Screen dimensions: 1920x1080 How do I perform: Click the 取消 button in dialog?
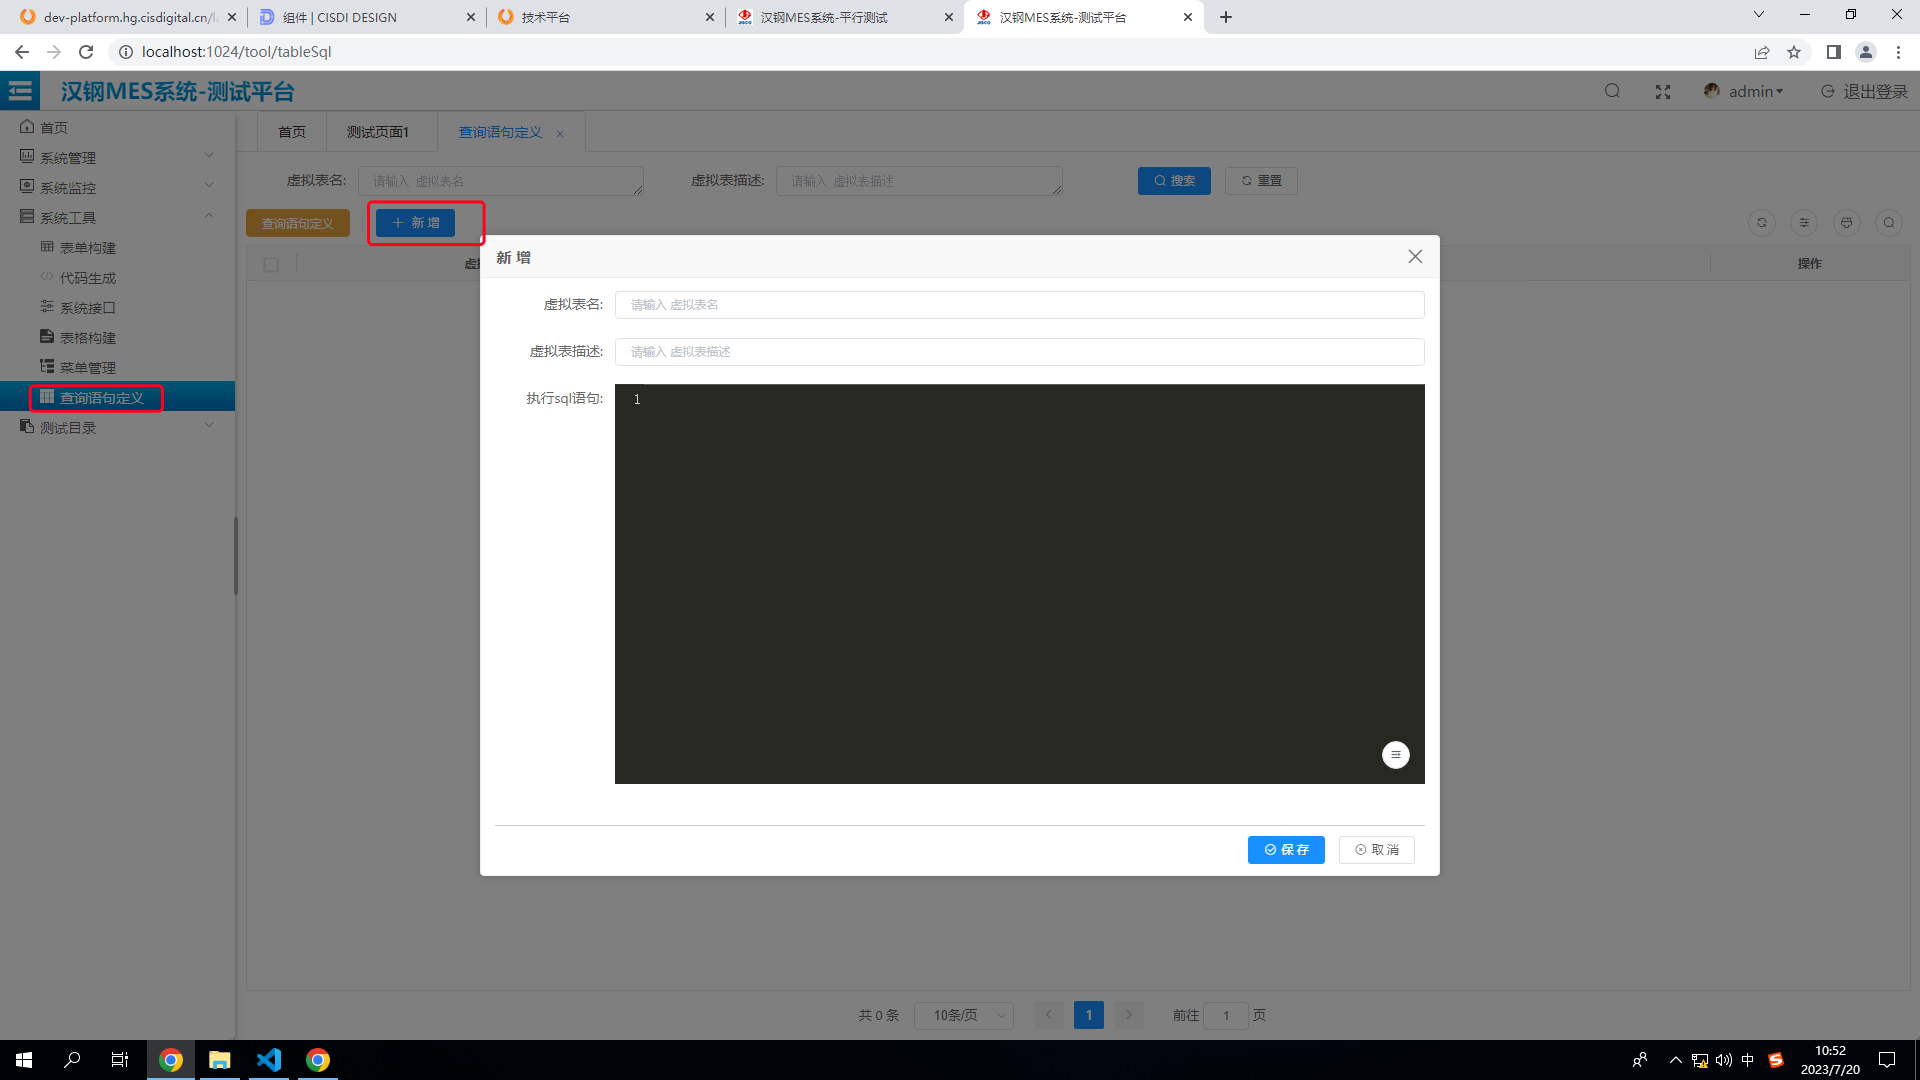[x=1377, y=849]
